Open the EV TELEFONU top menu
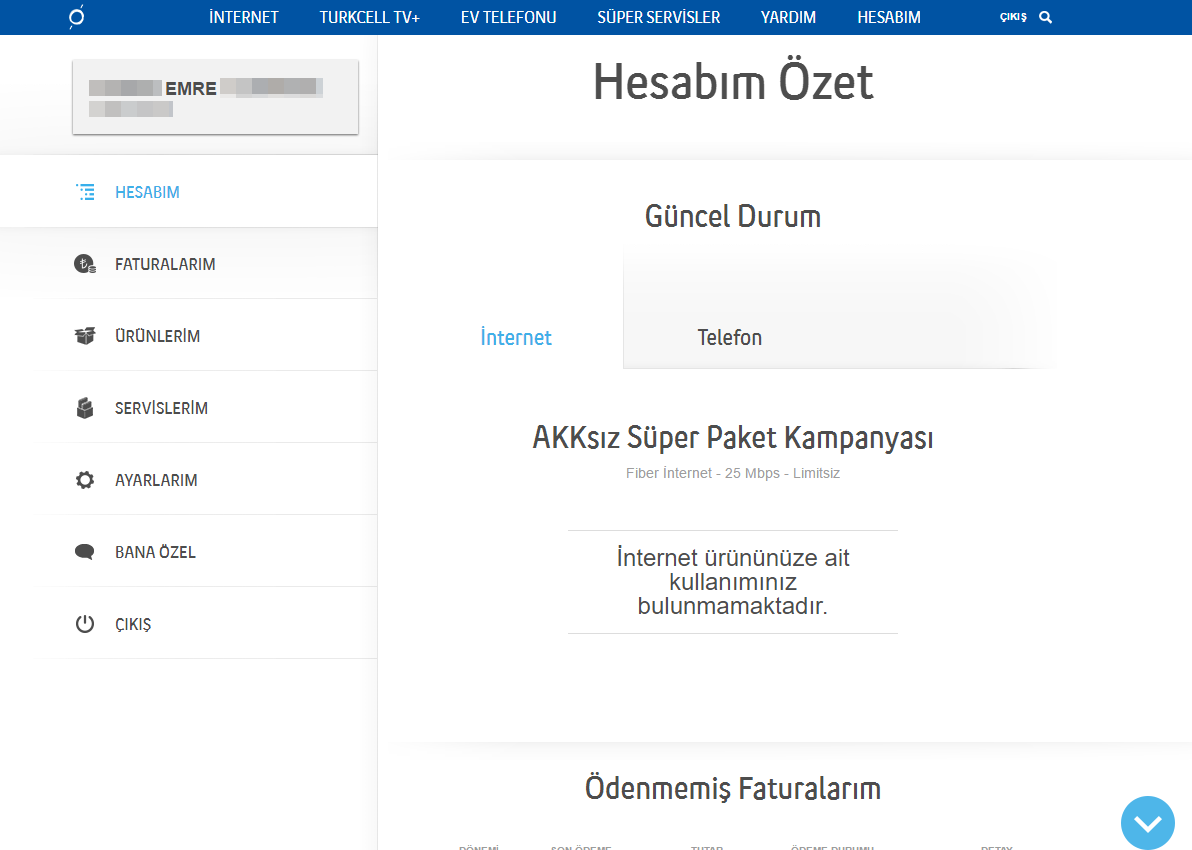The height and width of the screenshot is (850, 1192). 509,17
